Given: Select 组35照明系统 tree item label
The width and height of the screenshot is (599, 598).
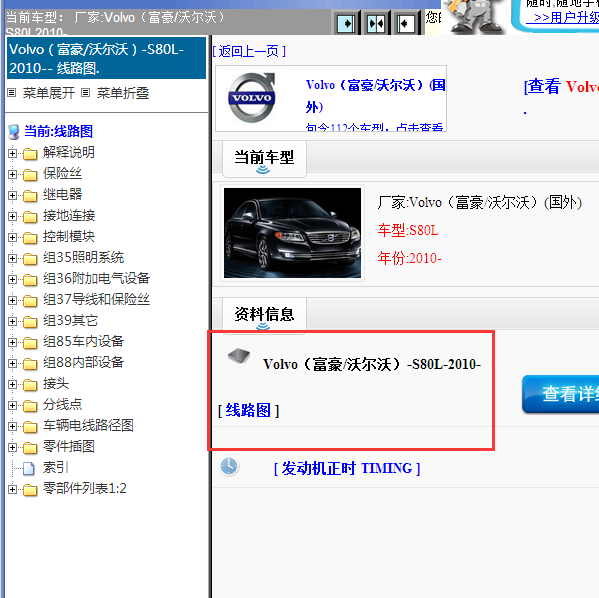Looking at the screenshot, I should tap(83, 258).
